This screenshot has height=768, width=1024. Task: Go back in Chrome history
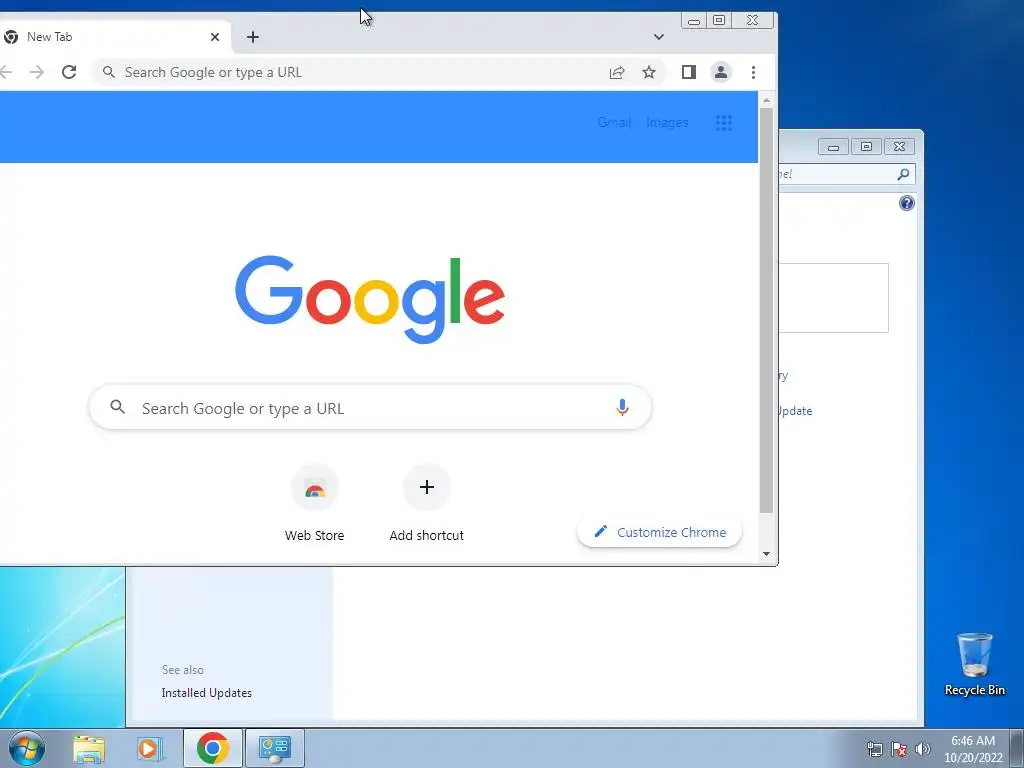[7, 72]
